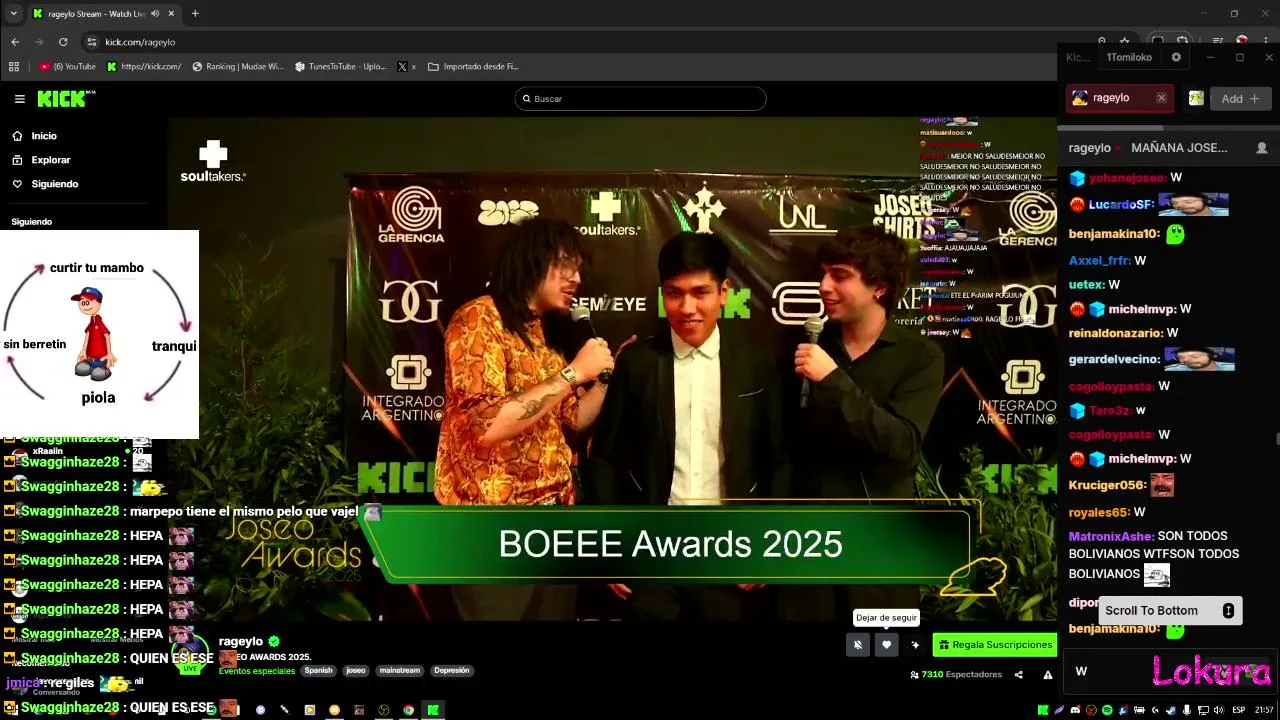Report stream with warning triangle icon
Viewport: 1280px width, 720px height.
tap(1048, 675)
